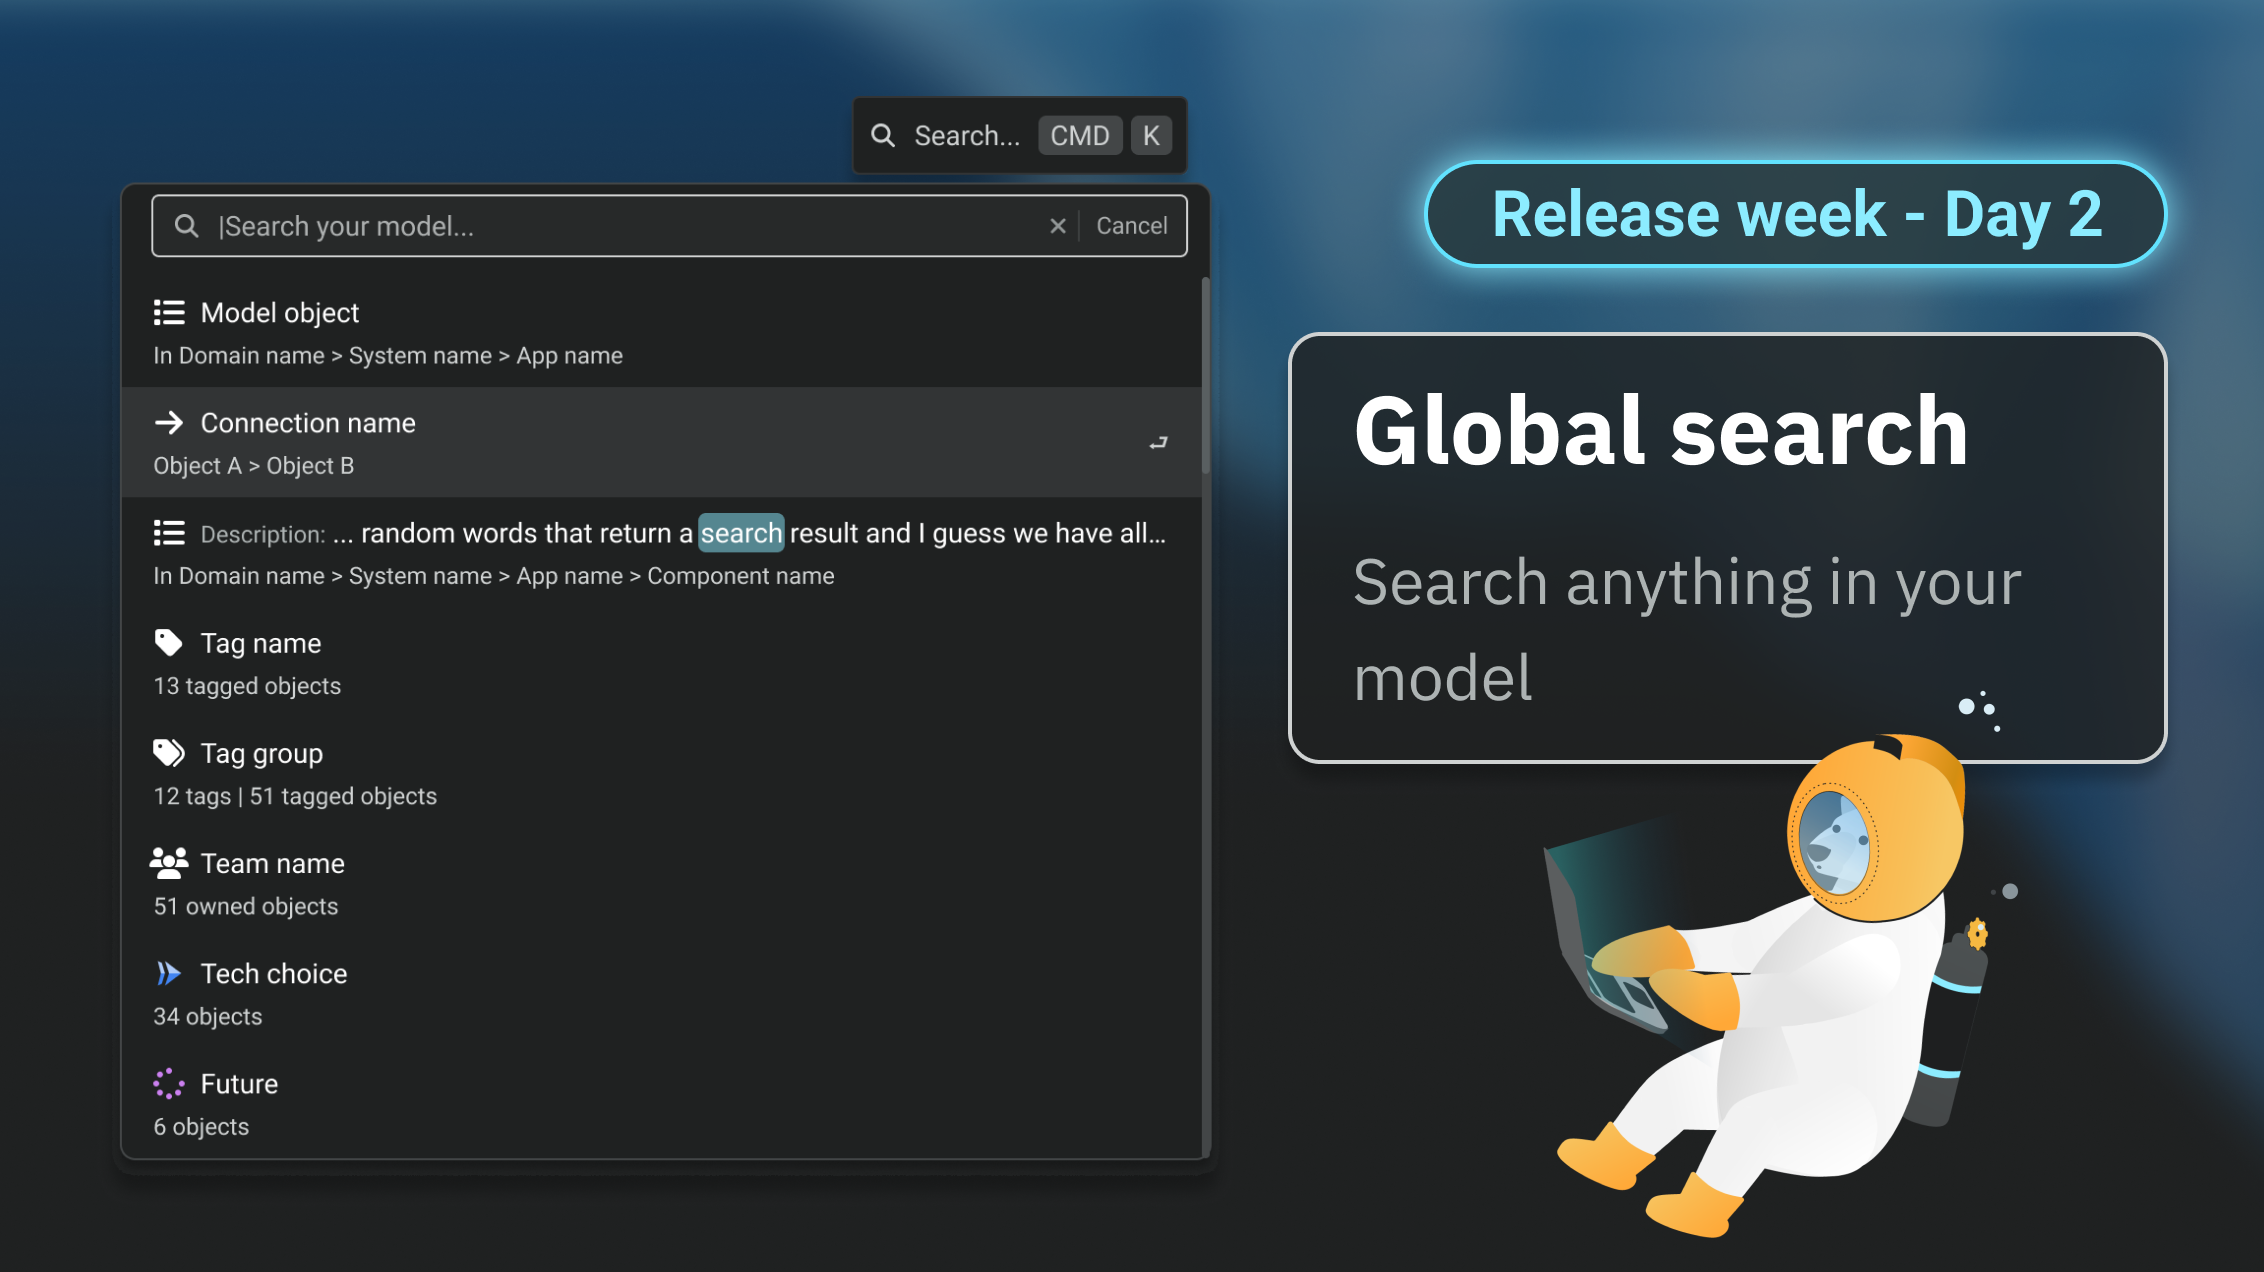Click 'Search anything in your model' subtitle
2264x1272 pixels.
click(1687, 630)
